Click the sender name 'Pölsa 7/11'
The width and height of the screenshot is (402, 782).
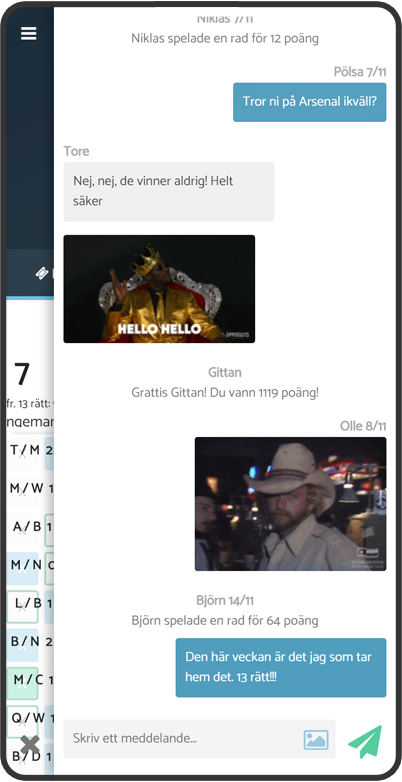[x=360, y=72]
